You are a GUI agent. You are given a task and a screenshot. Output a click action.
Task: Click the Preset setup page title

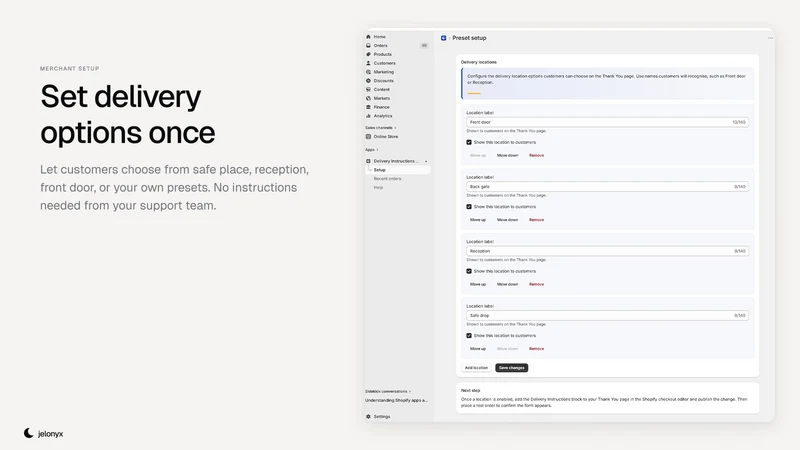tap(469, 38)
